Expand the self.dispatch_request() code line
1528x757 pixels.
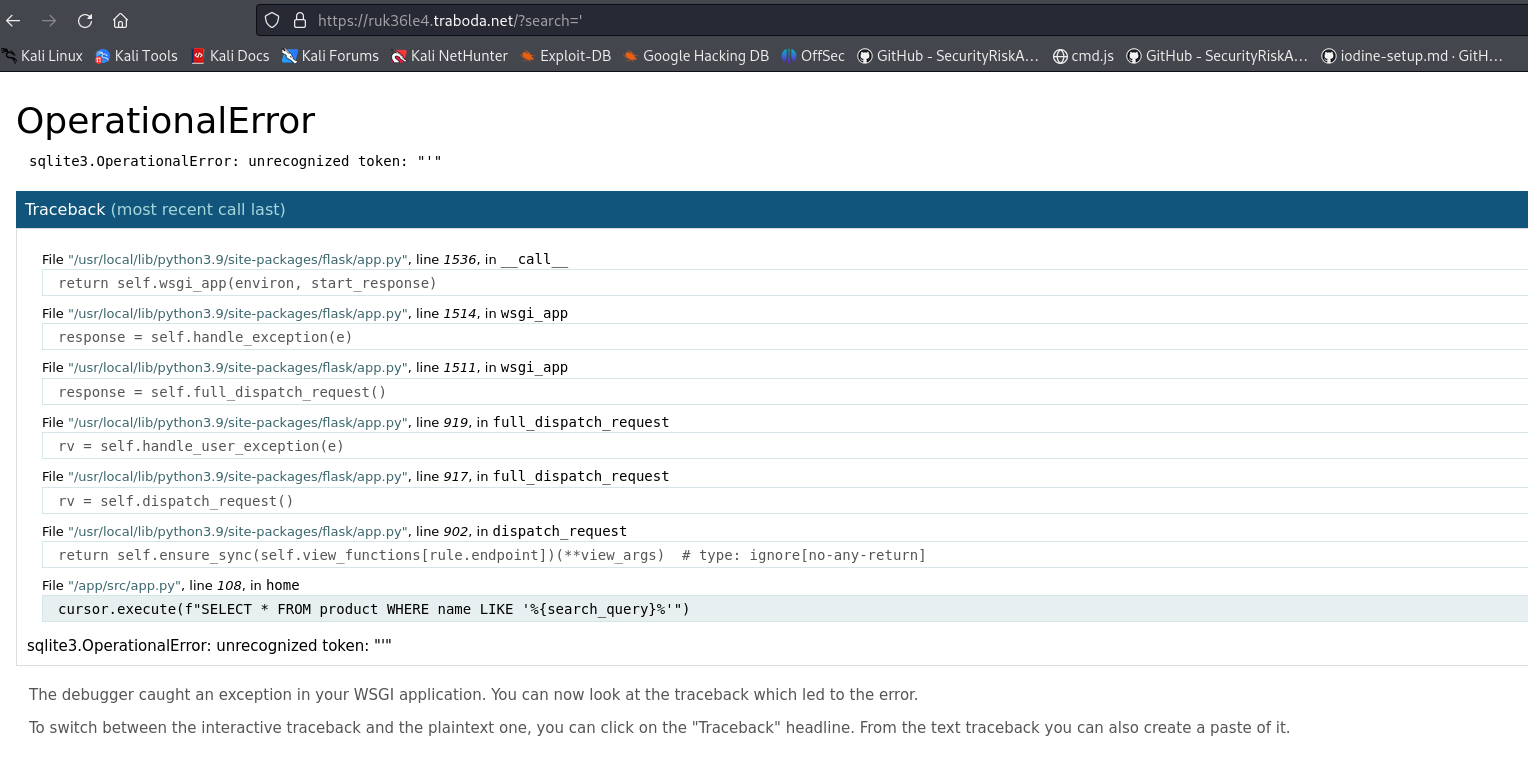pos(785,501)
